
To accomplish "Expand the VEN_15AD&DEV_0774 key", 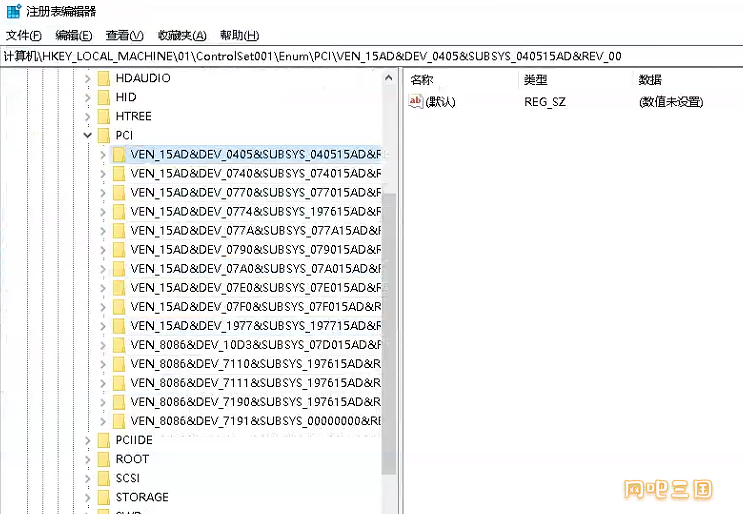I will (103, 212).
